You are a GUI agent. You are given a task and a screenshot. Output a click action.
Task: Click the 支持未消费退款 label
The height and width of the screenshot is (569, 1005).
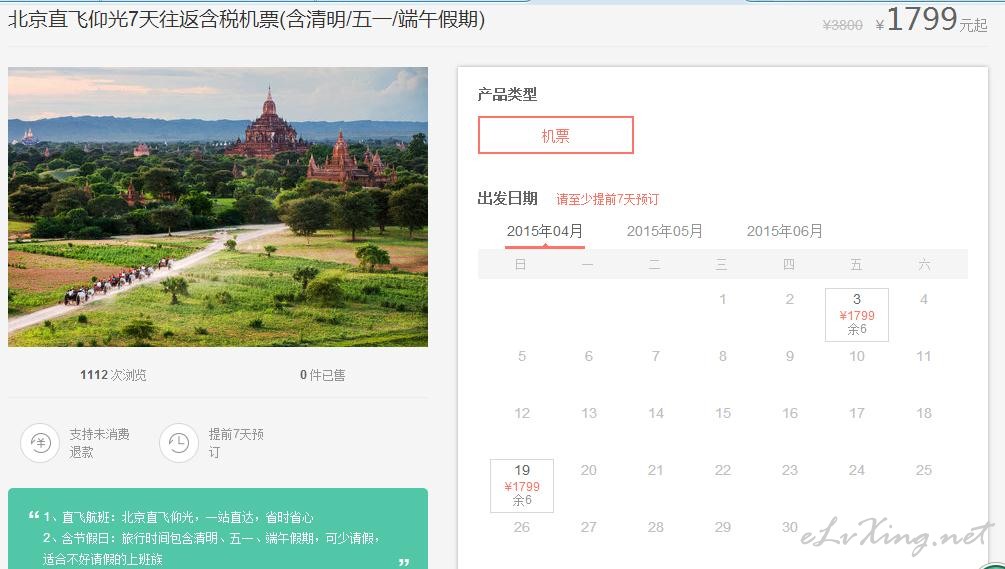(99, 443)
